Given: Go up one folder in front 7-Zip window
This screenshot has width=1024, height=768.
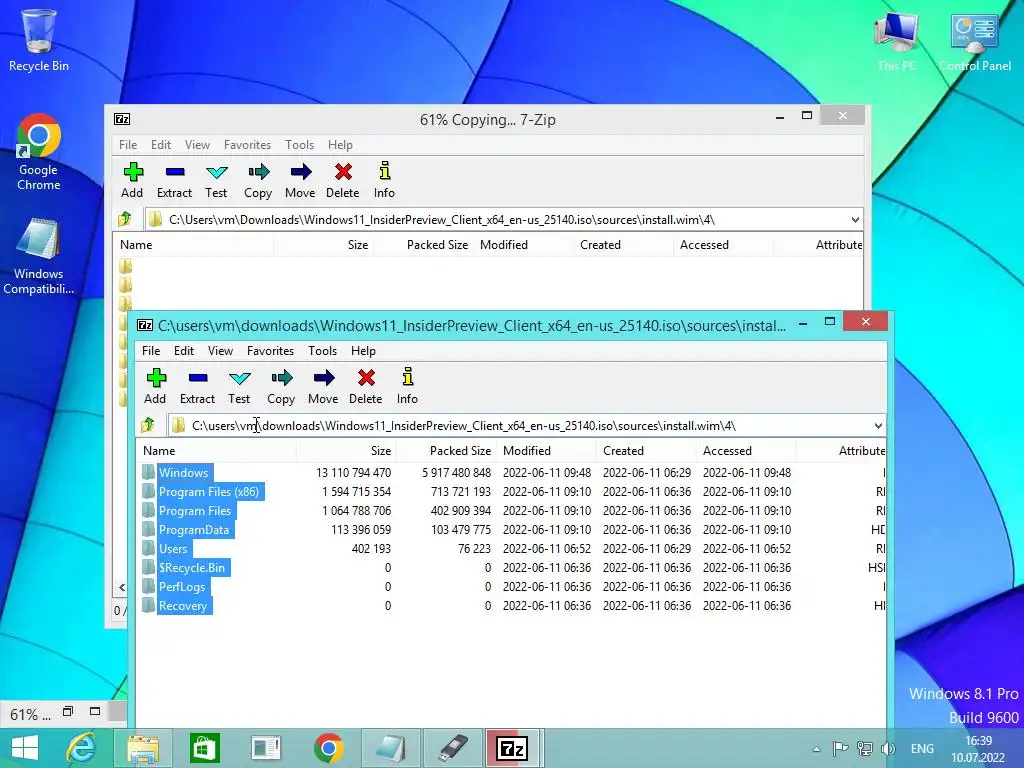Looking at the screenshot, I should tap(148, 425).
